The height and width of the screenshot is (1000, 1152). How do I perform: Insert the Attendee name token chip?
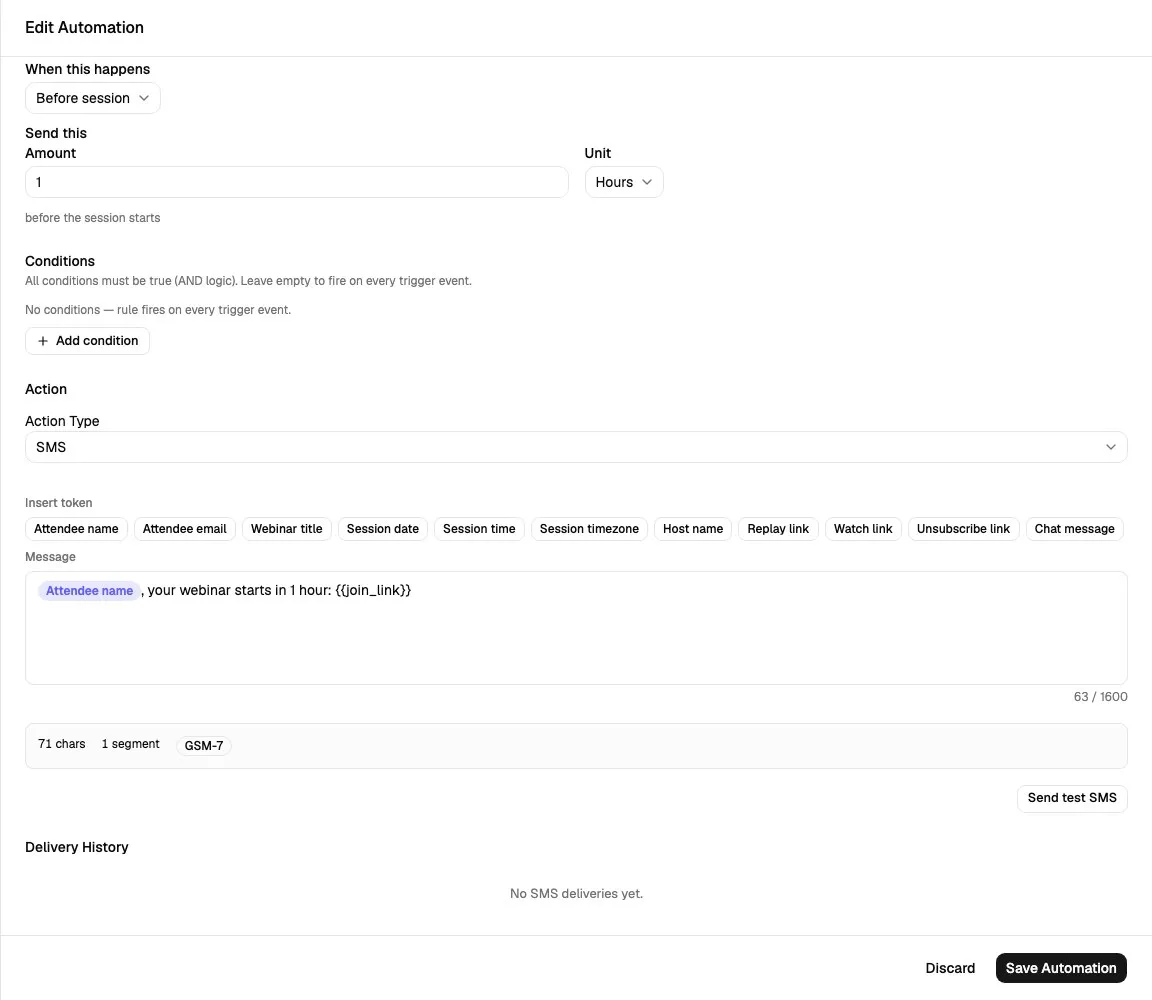[x=76, y=529]
